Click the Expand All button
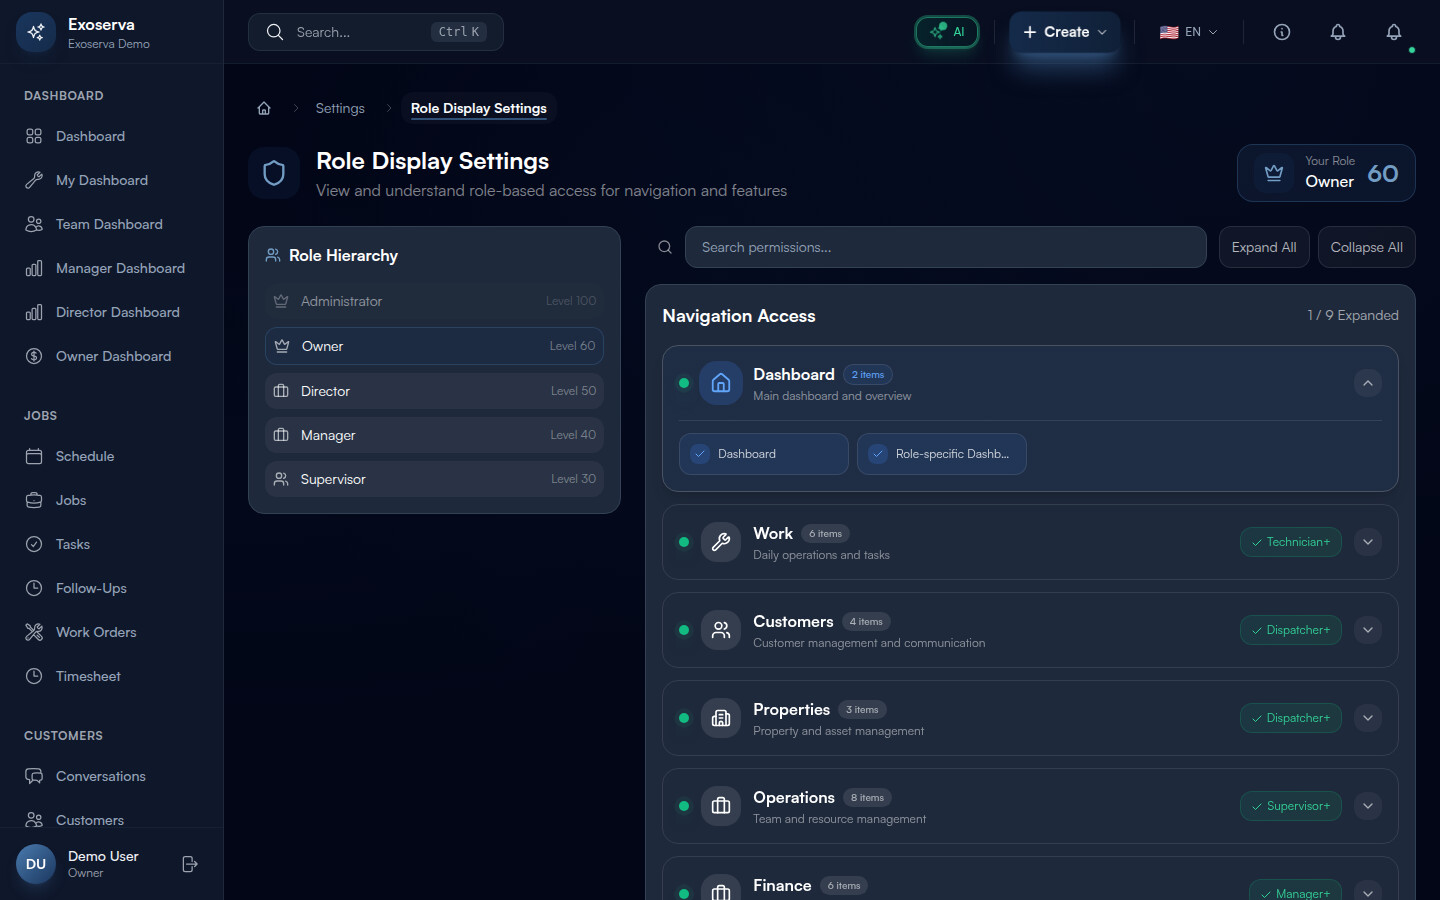The image size is (1440, 900). tap(1263, 247)
